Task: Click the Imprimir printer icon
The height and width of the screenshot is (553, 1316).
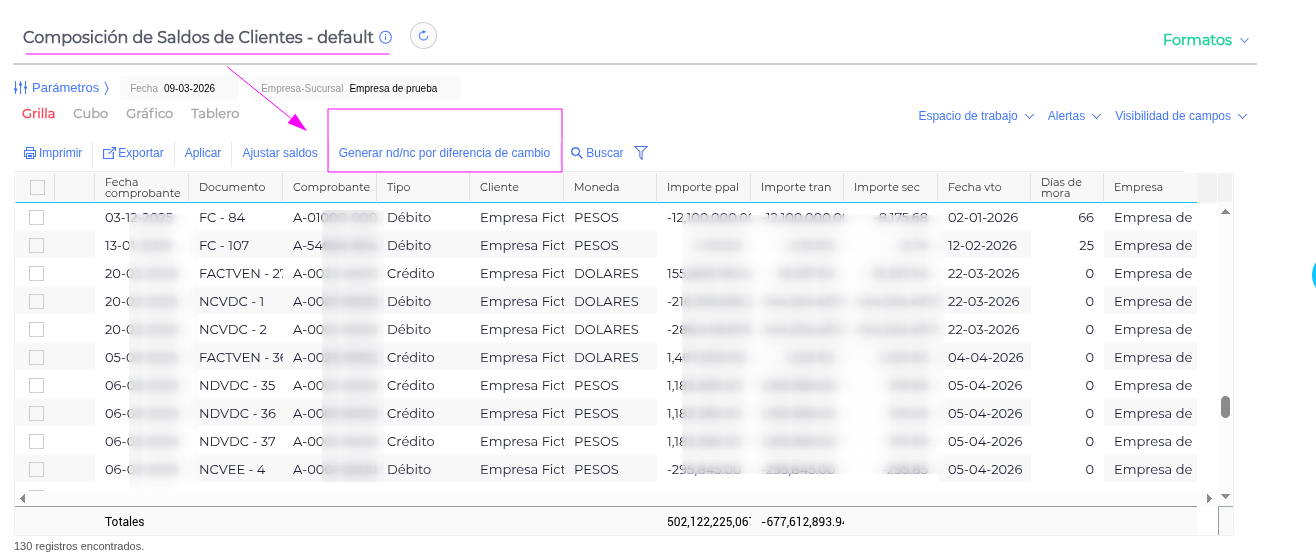Action: coord(30,153)
